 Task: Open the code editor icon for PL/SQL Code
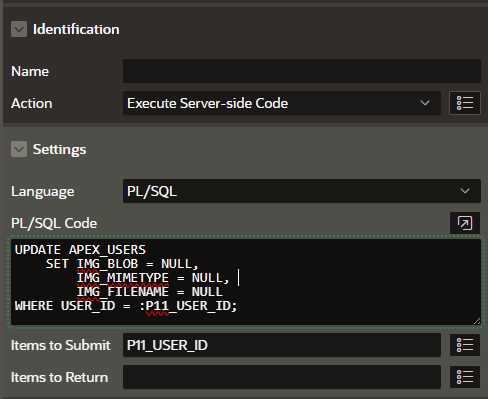click(x=465, y=223)
